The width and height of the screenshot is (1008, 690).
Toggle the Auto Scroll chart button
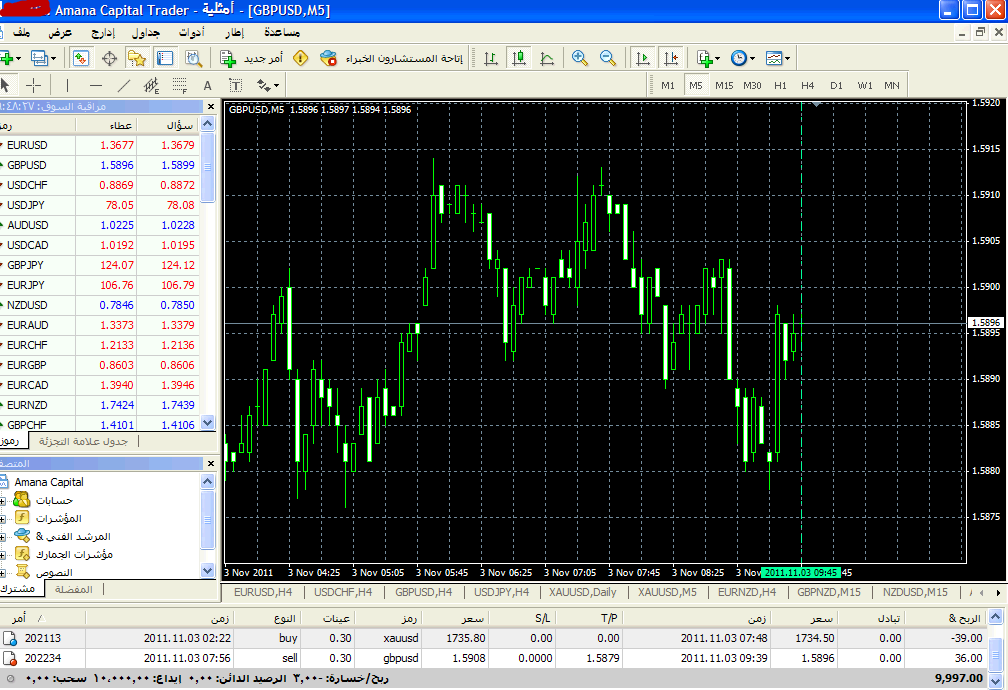pyautogui.click(x=643, y=58)
